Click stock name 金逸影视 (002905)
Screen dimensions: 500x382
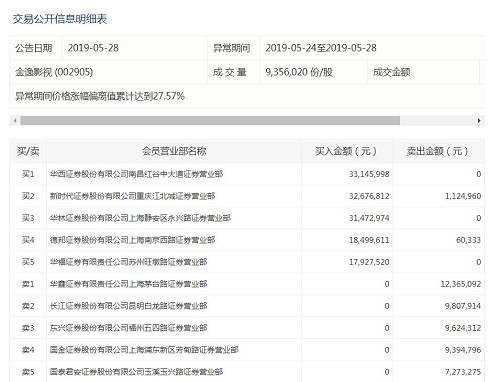[x=54, y=72]
